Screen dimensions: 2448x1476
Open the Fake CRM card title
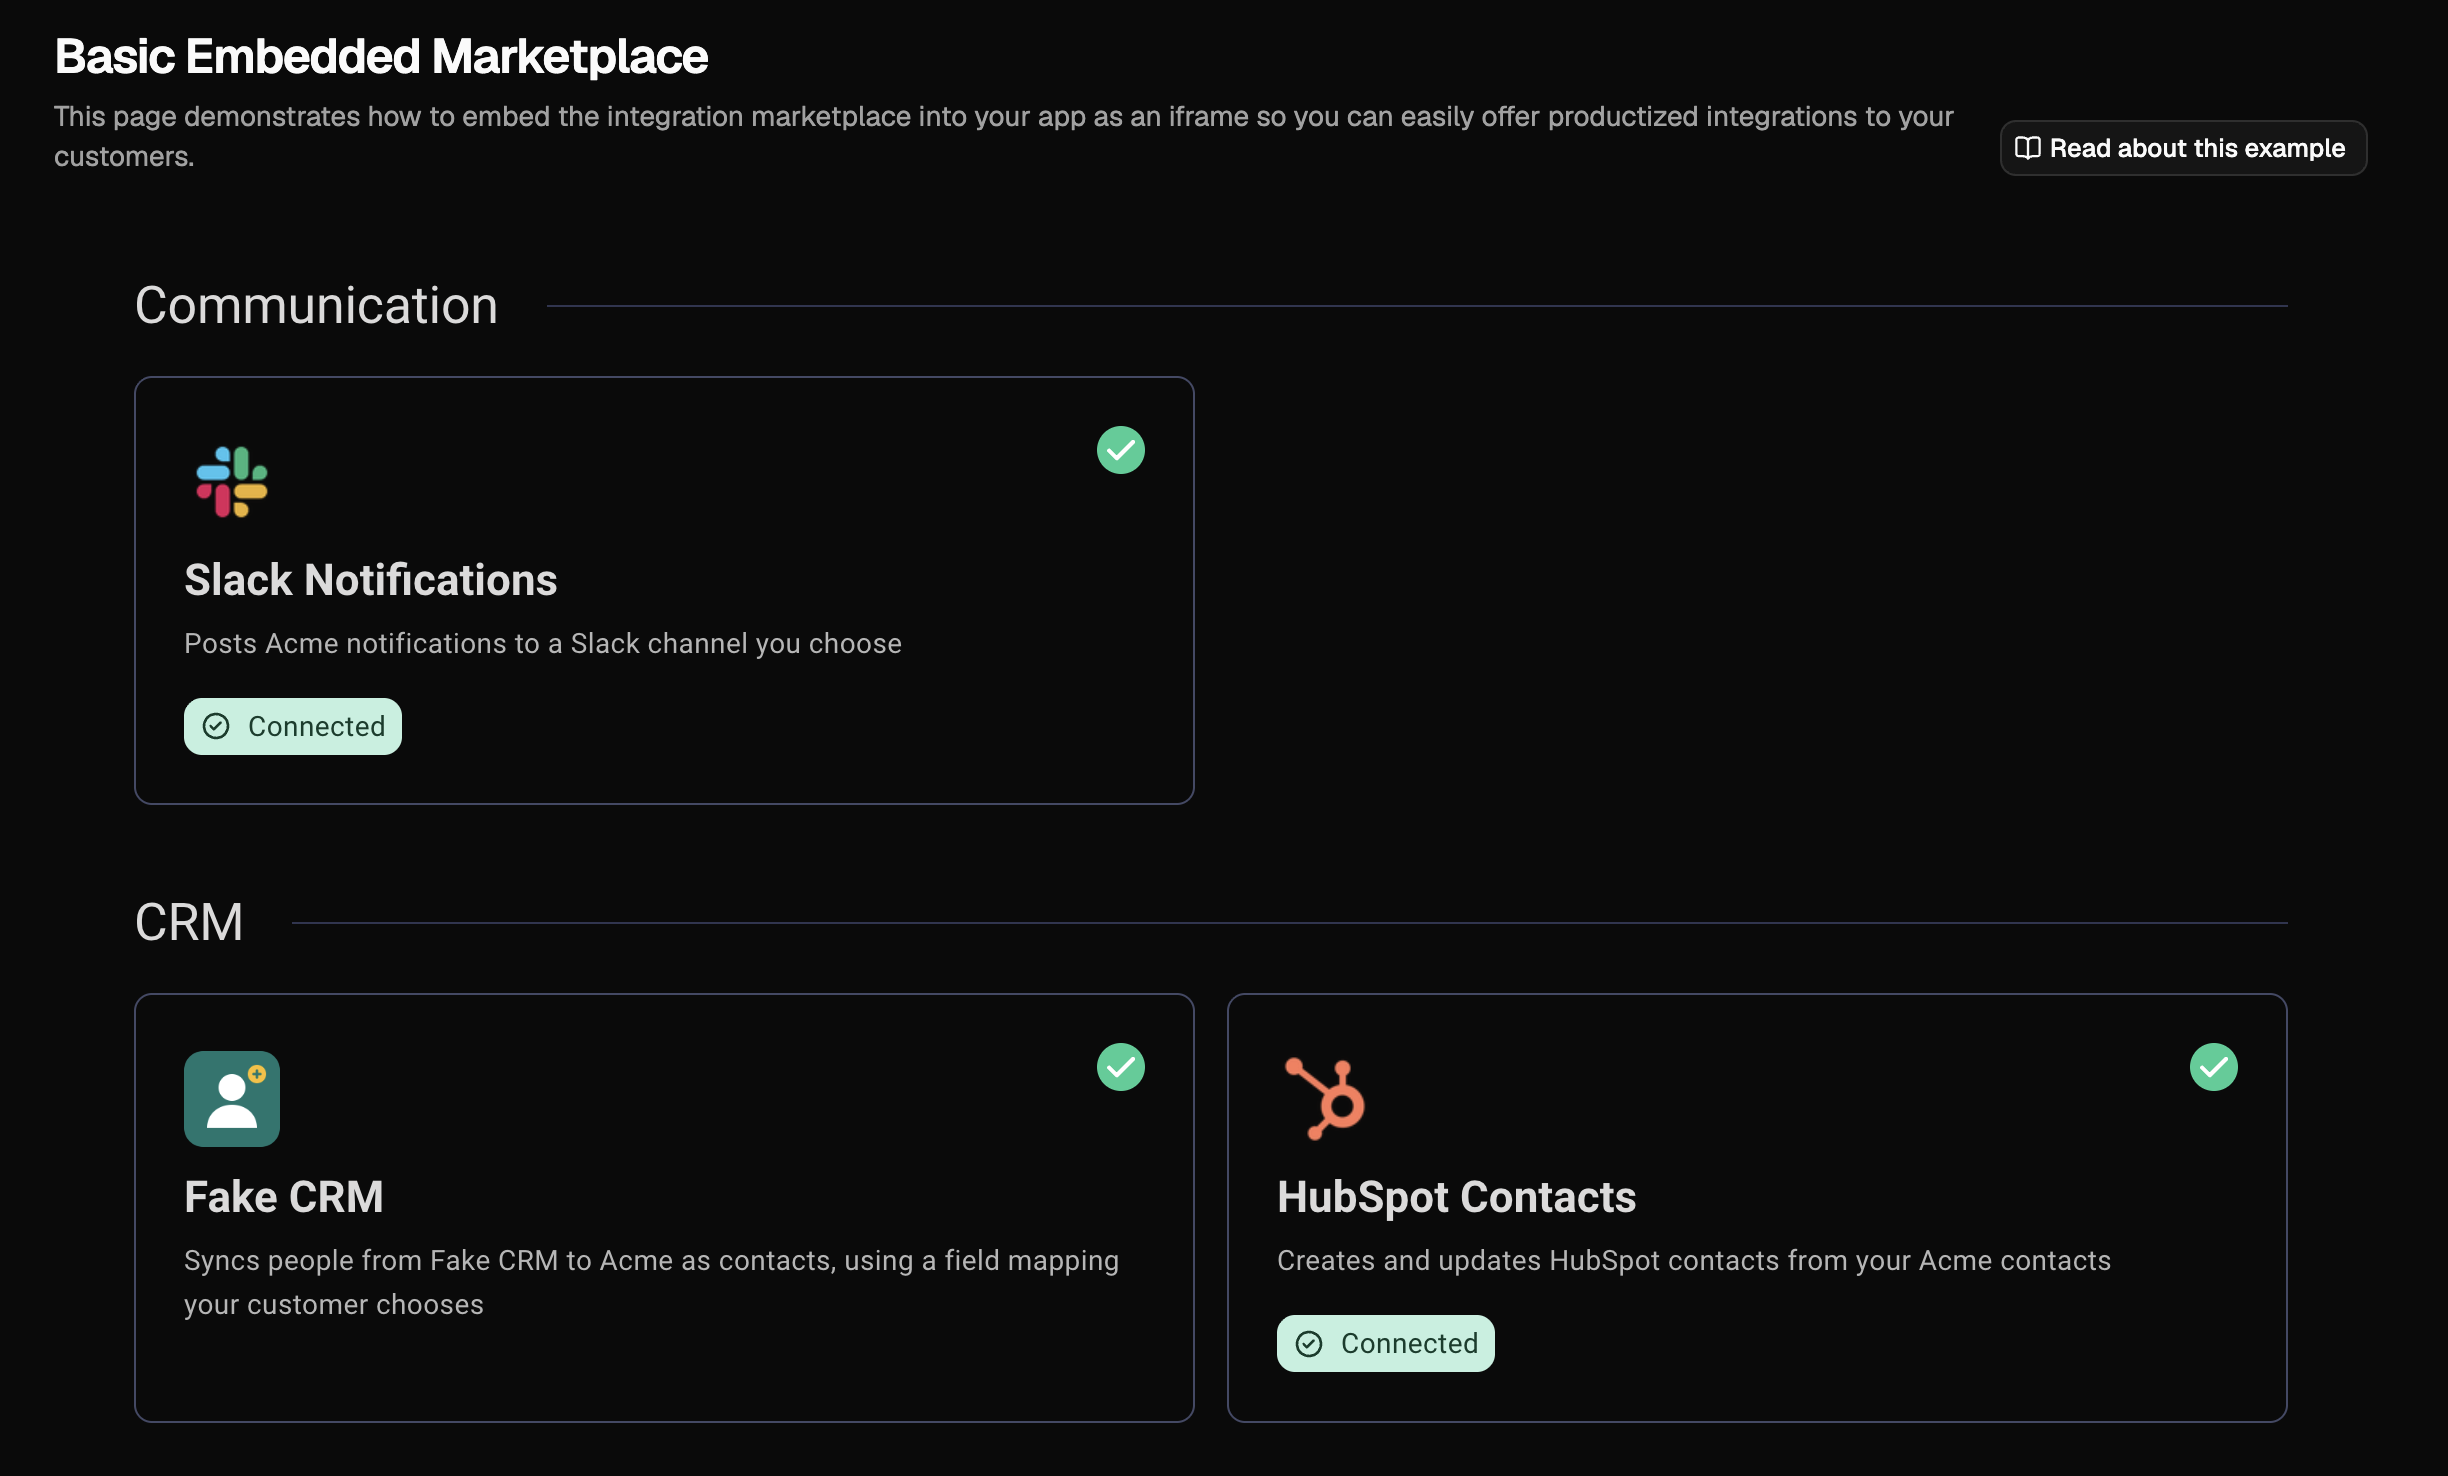click(x=284, y=1197)
